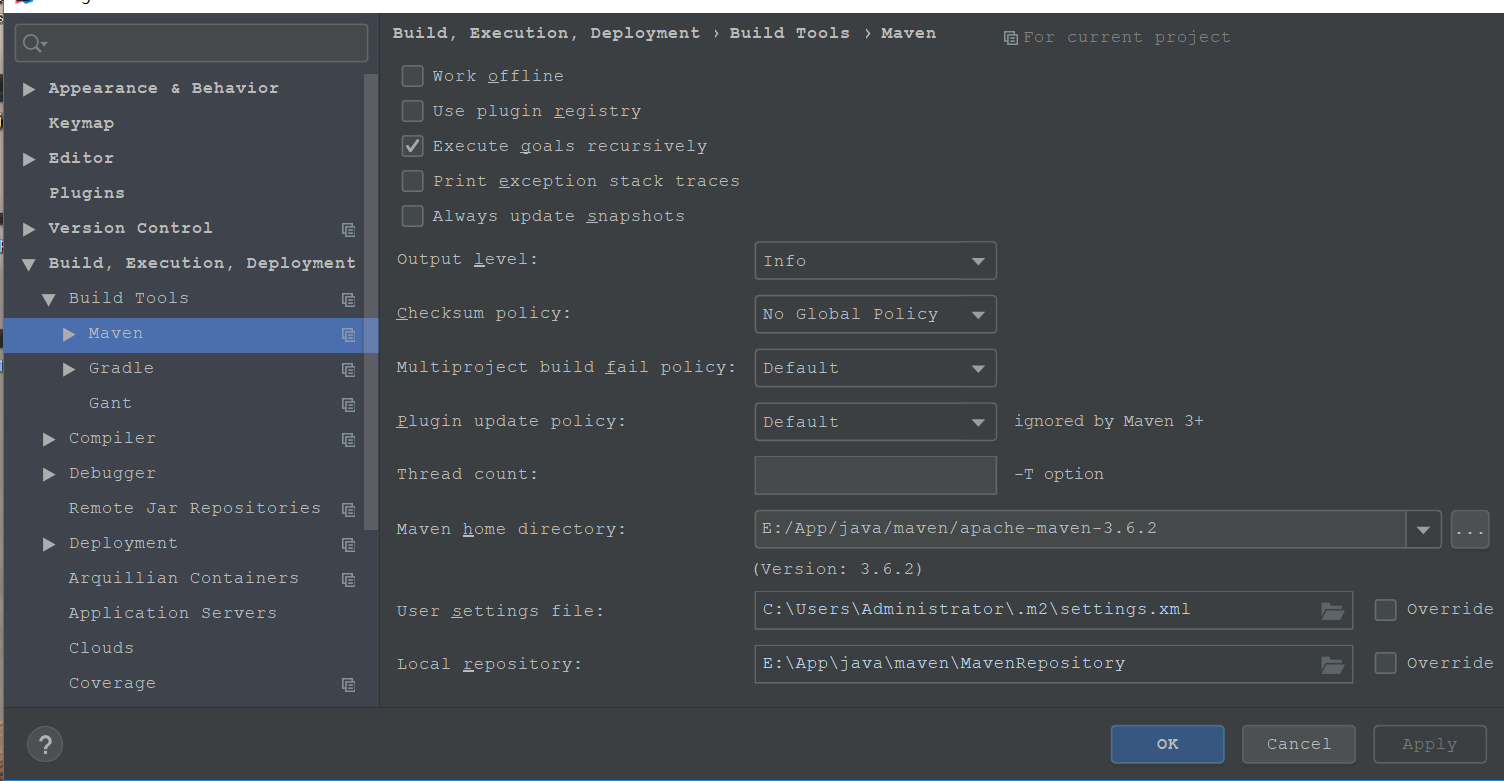Click project-level icon on the Gant row
Screen dimensions: 1504x781
pyautogui.click(x=348, y=404)
